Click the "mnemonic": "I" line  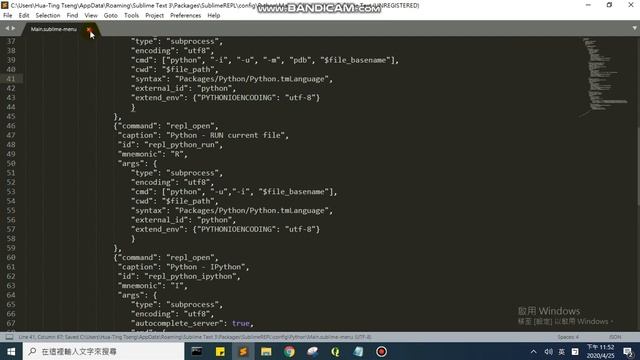[152, 286]
